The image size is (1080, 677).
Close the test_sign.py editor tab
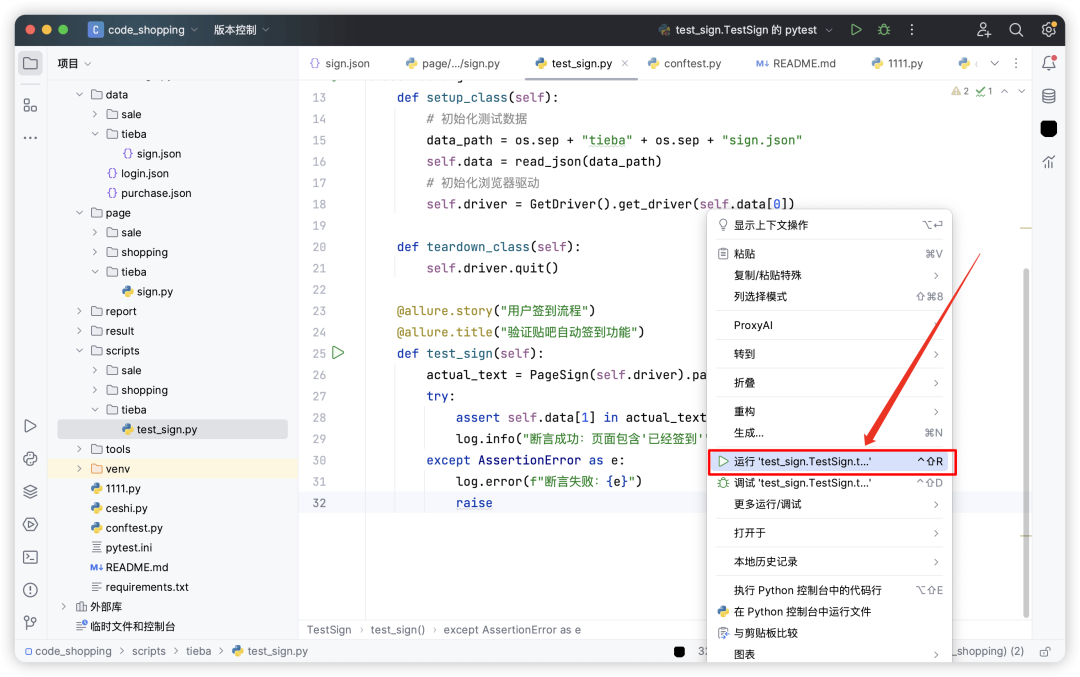625,63
